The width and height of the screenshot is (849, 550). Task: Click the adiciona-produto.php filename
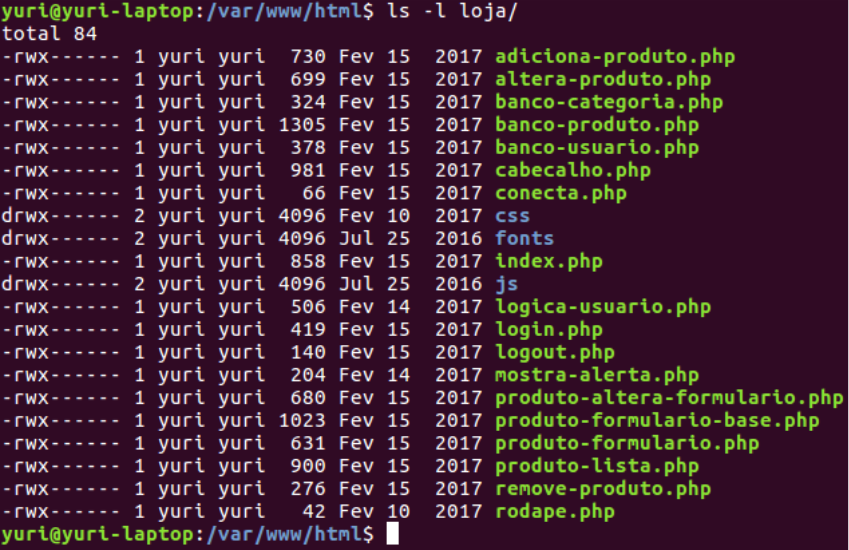pyautogui.click(x=614, y=56)
